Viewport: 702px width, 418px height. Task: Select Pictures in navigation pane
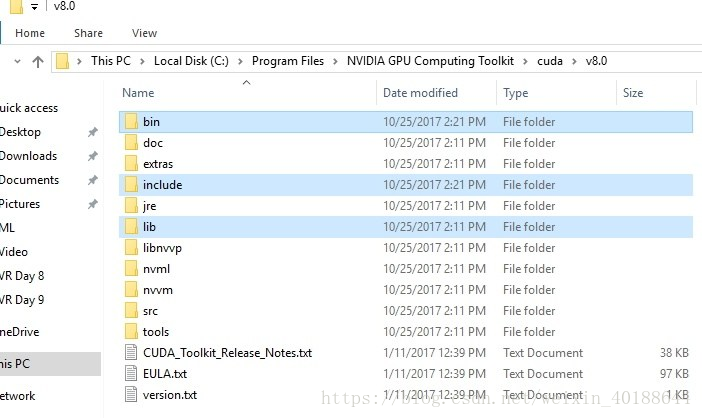tap(20, 204)
